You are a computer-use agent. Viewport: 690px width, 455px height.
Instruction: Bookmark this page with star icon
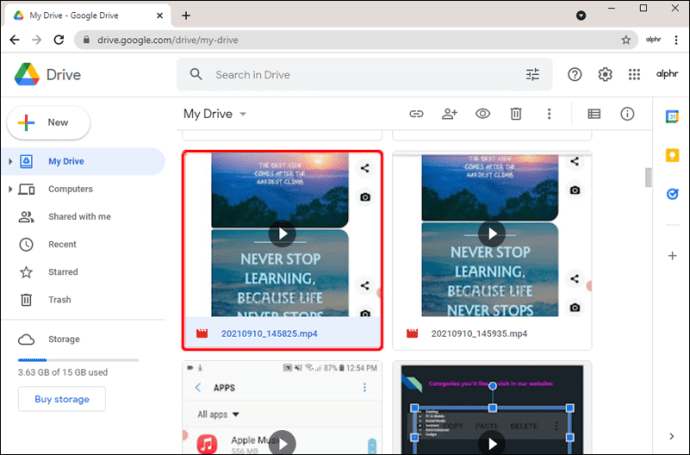(x=626, y=40)
